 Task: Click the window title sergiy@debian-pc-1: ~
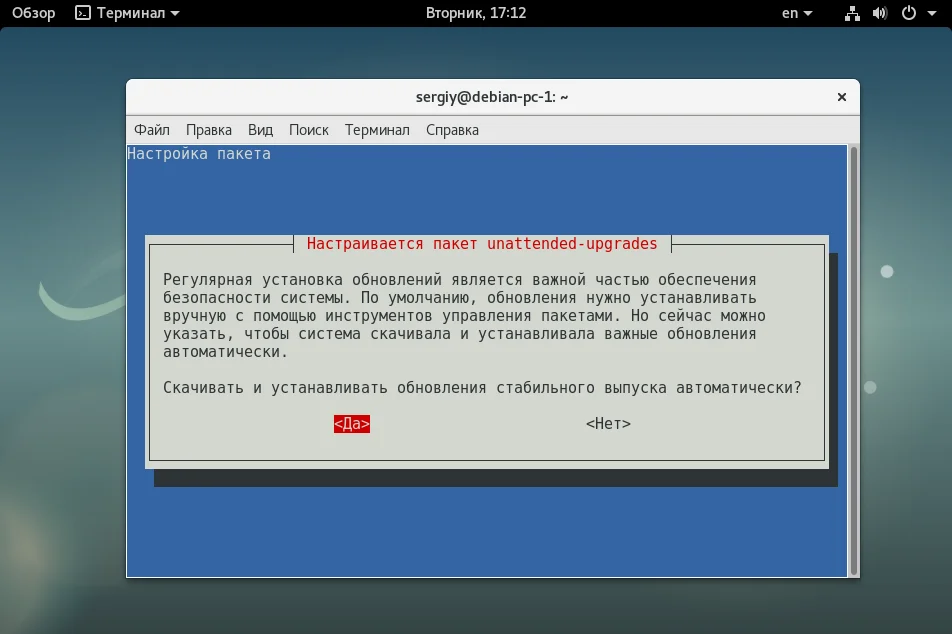click(x=492, y=97)
